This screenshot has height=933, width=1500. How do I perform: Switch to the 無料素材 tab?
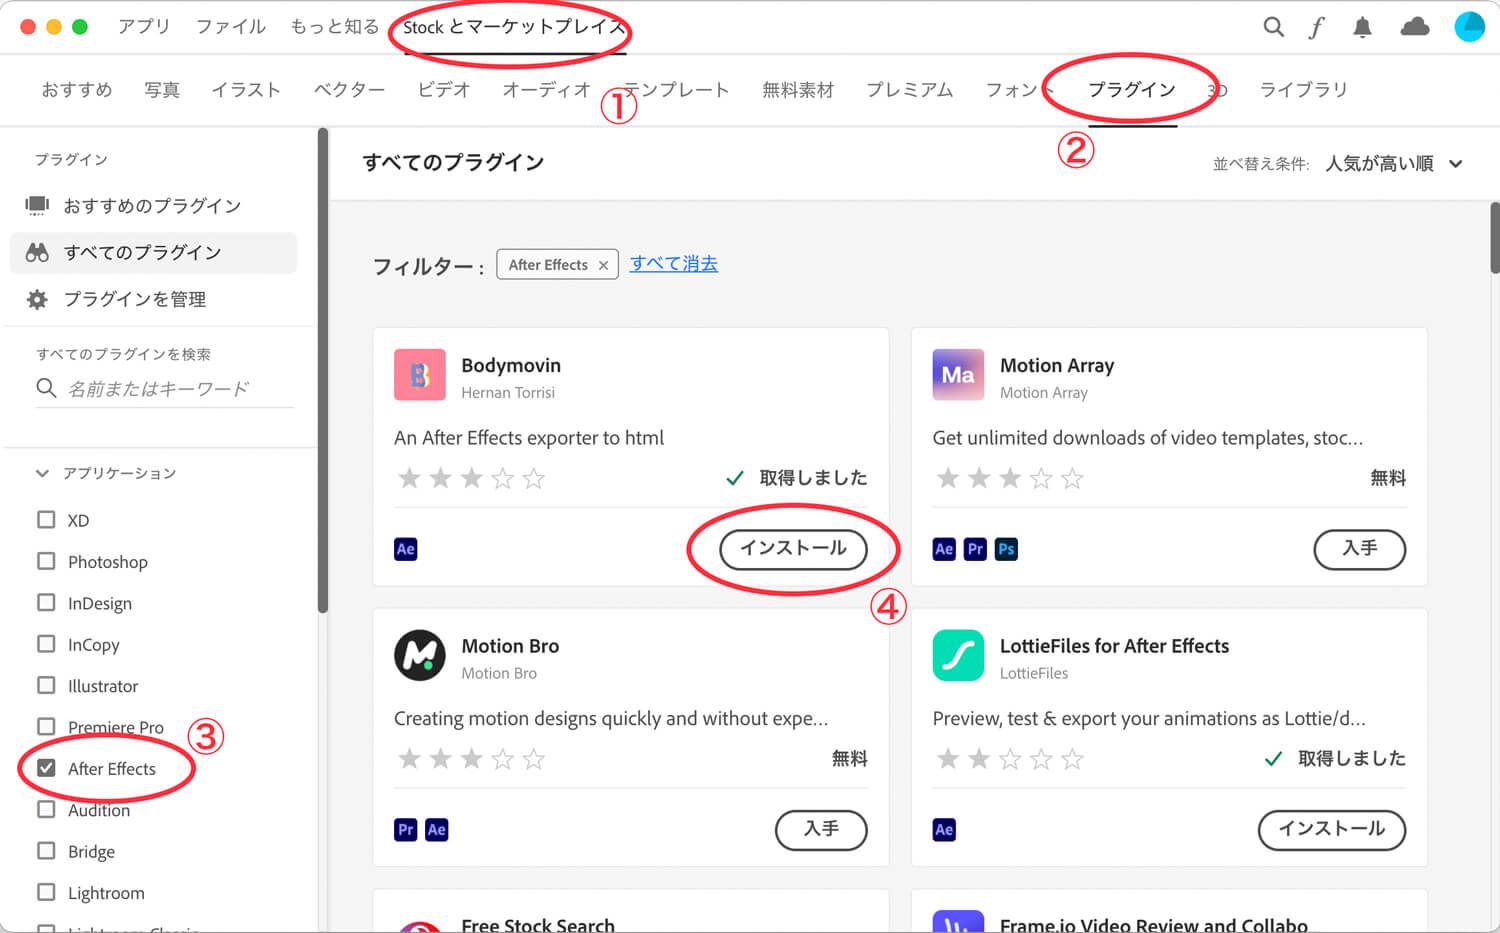pos(798,90)
